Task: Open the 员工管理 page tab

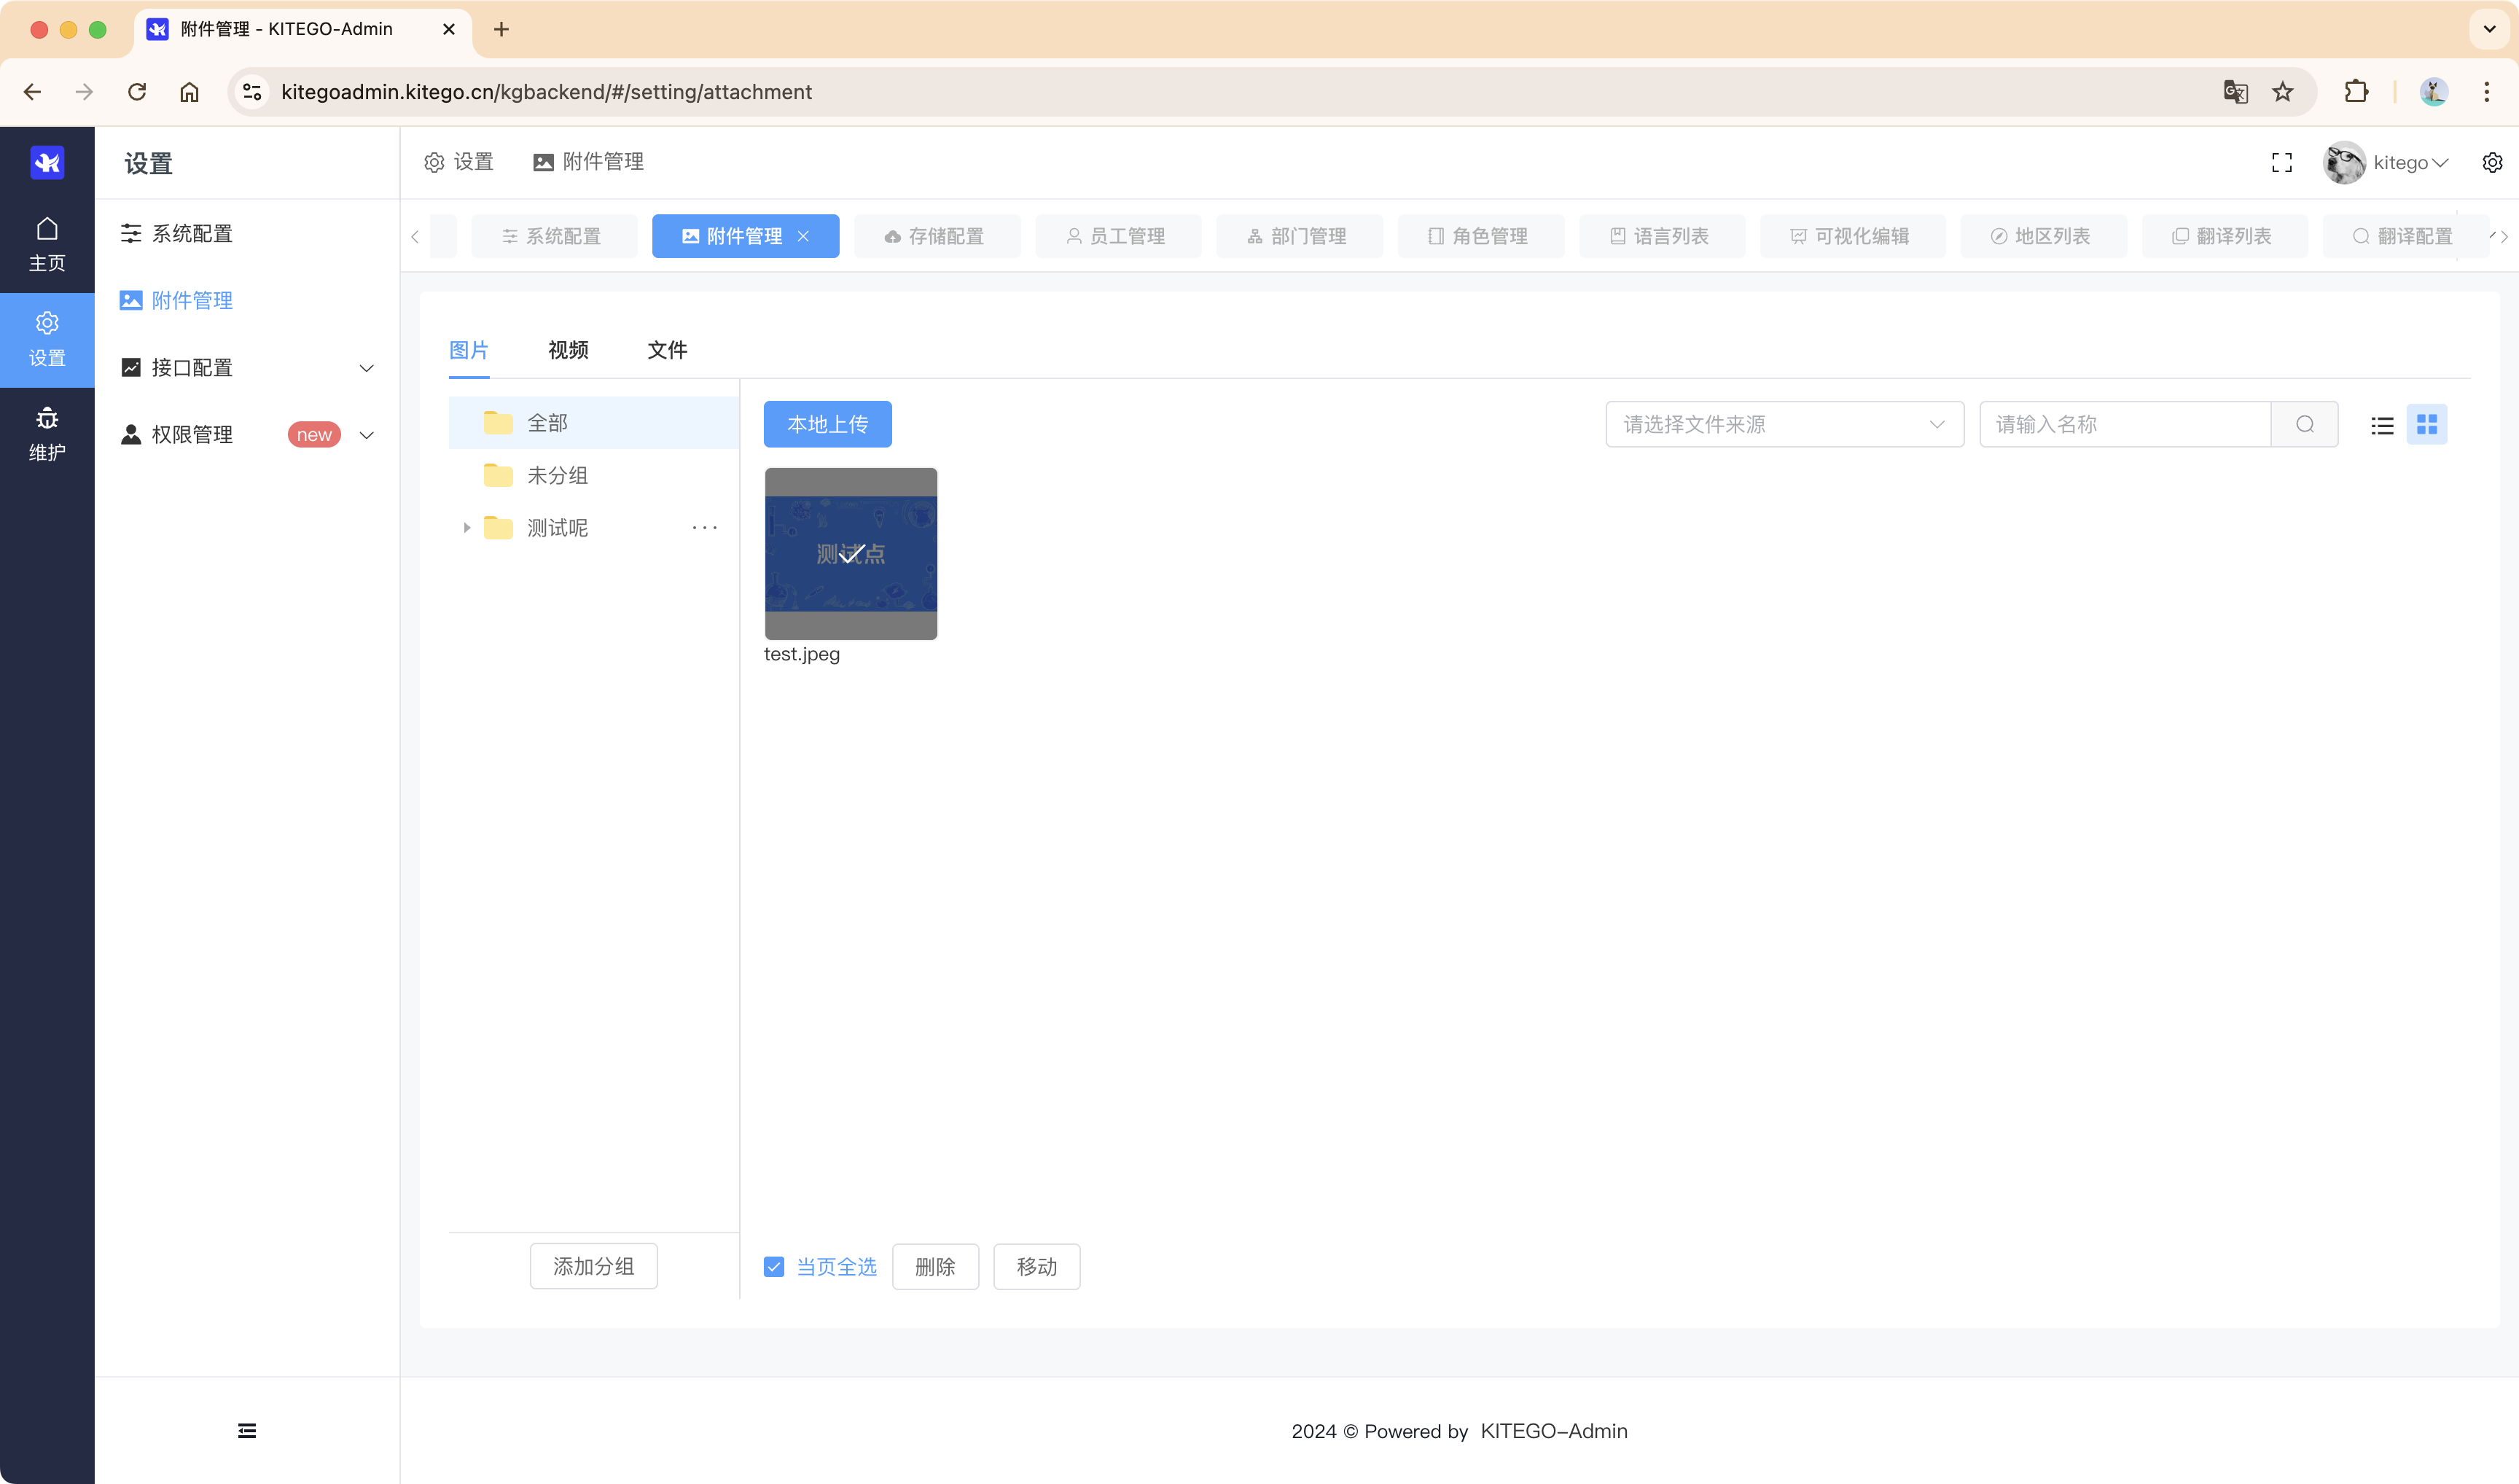Action: click(1117, 236)
